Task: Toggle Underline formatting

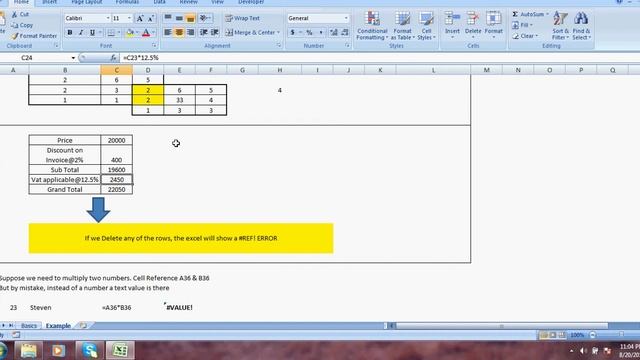Action: (x=92, y=32)
